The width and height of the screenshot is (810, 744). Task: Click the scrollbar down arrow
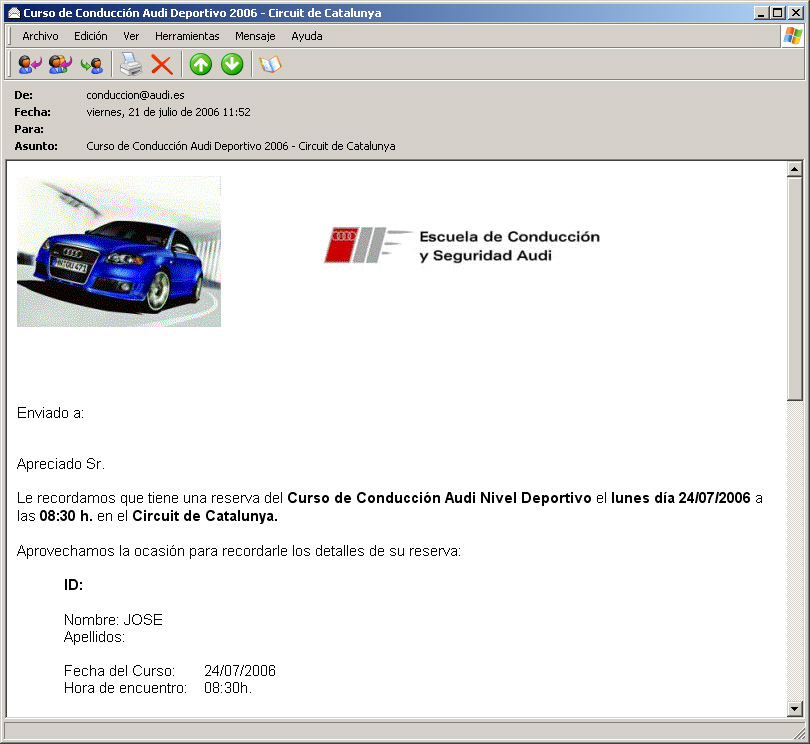795,709
